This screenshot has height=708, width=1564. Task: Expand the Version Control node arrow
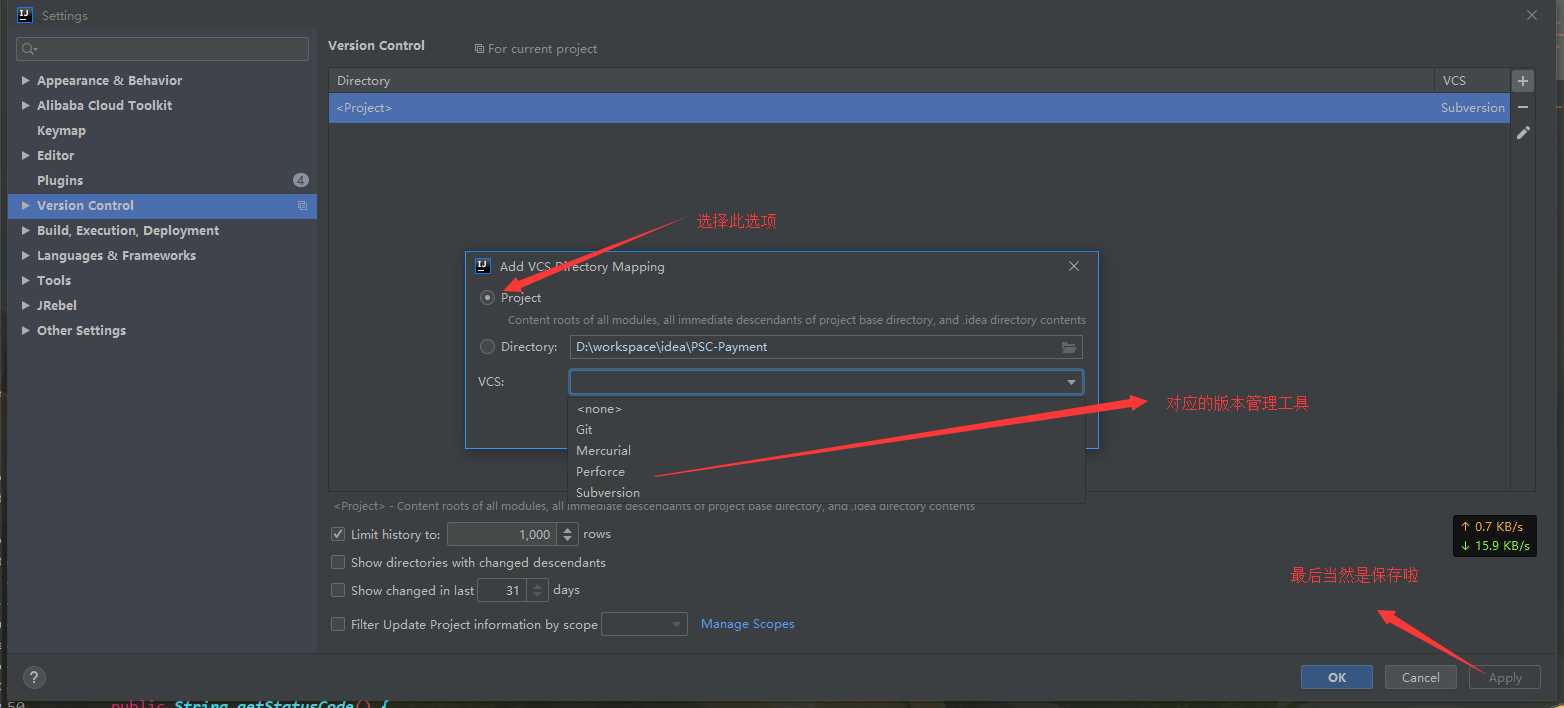(x=26, y=205)
